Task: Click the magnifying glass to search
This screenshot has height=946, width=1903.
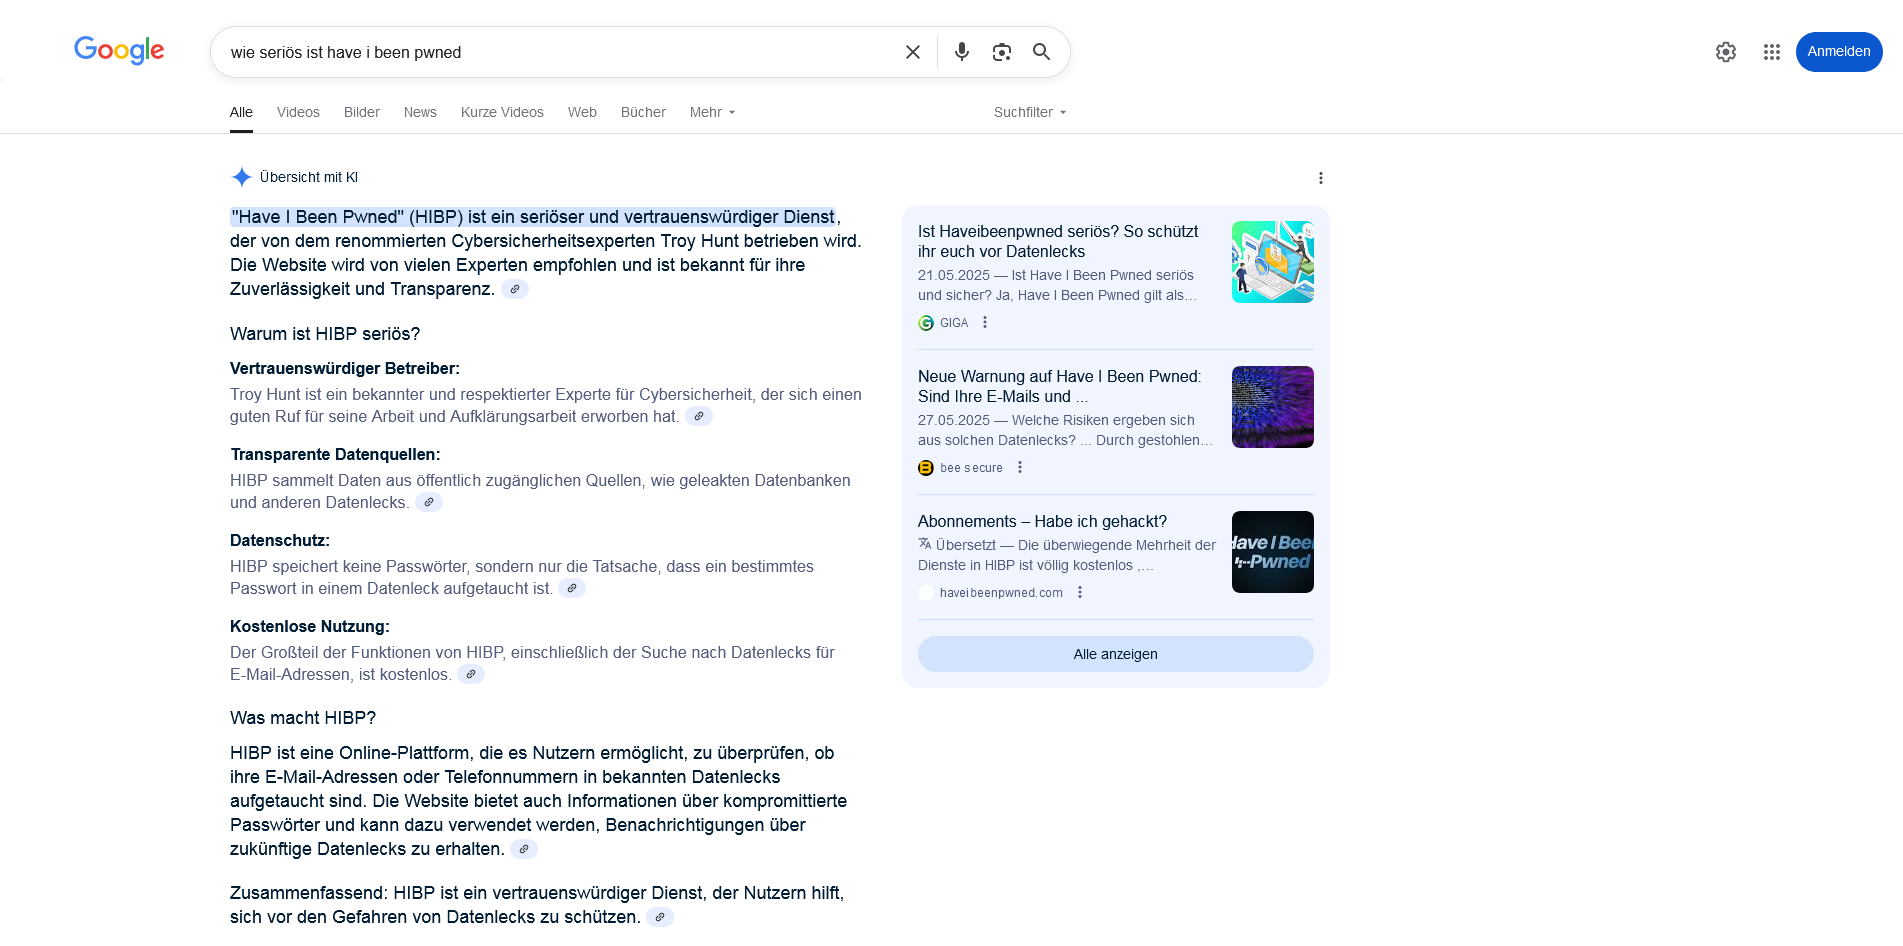Action: pos(1041,52)
